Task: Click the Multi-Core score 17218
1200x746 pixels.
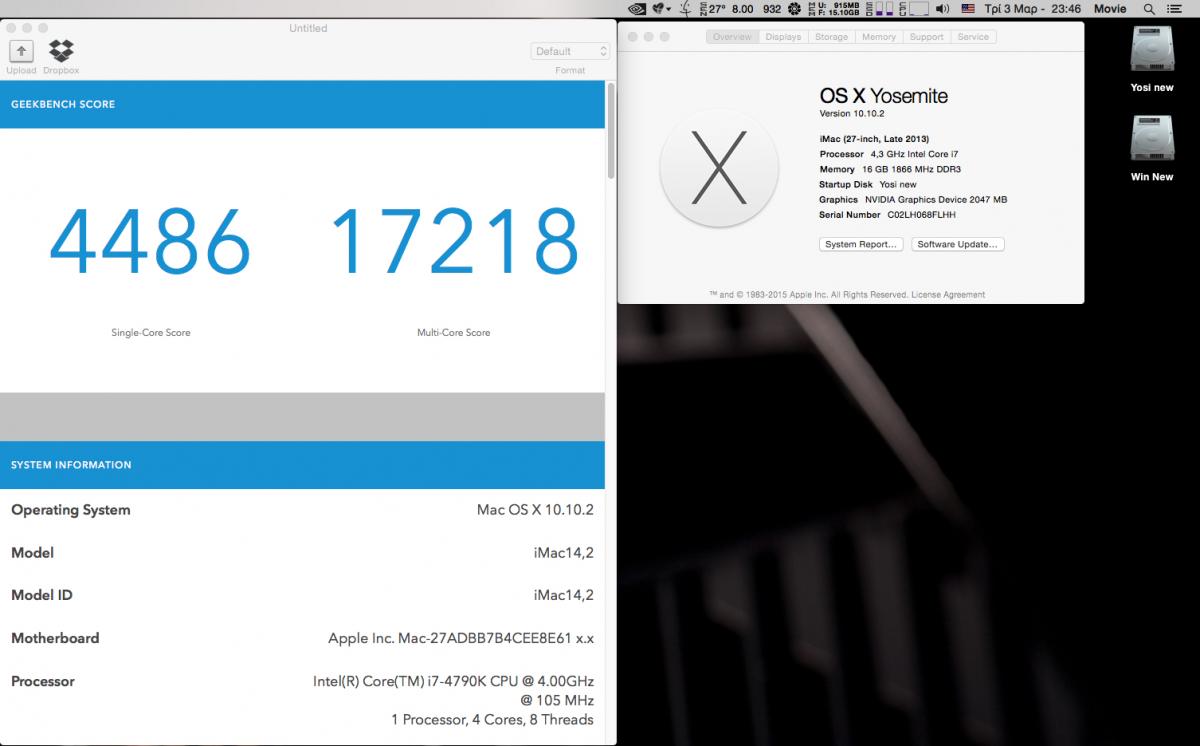Action: [x=453, y=242]
